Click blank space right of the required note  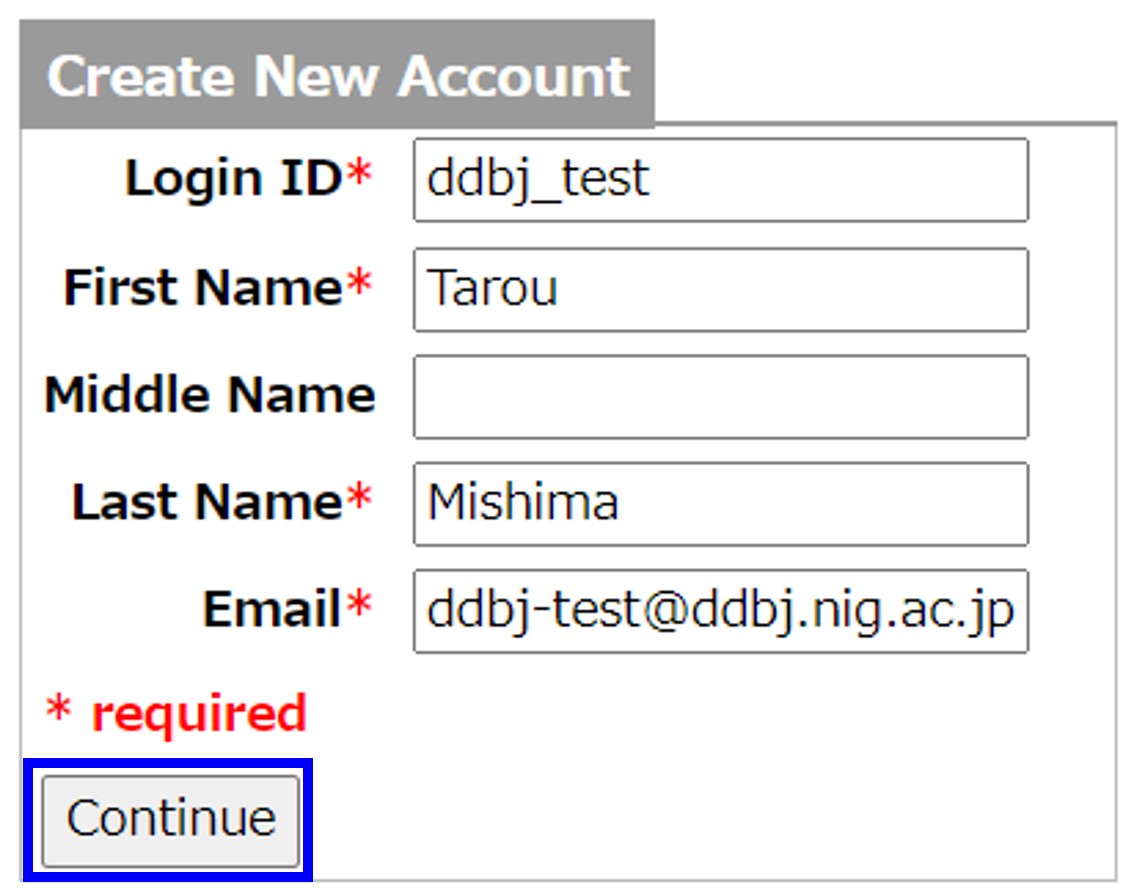click(x=700, y=714)
